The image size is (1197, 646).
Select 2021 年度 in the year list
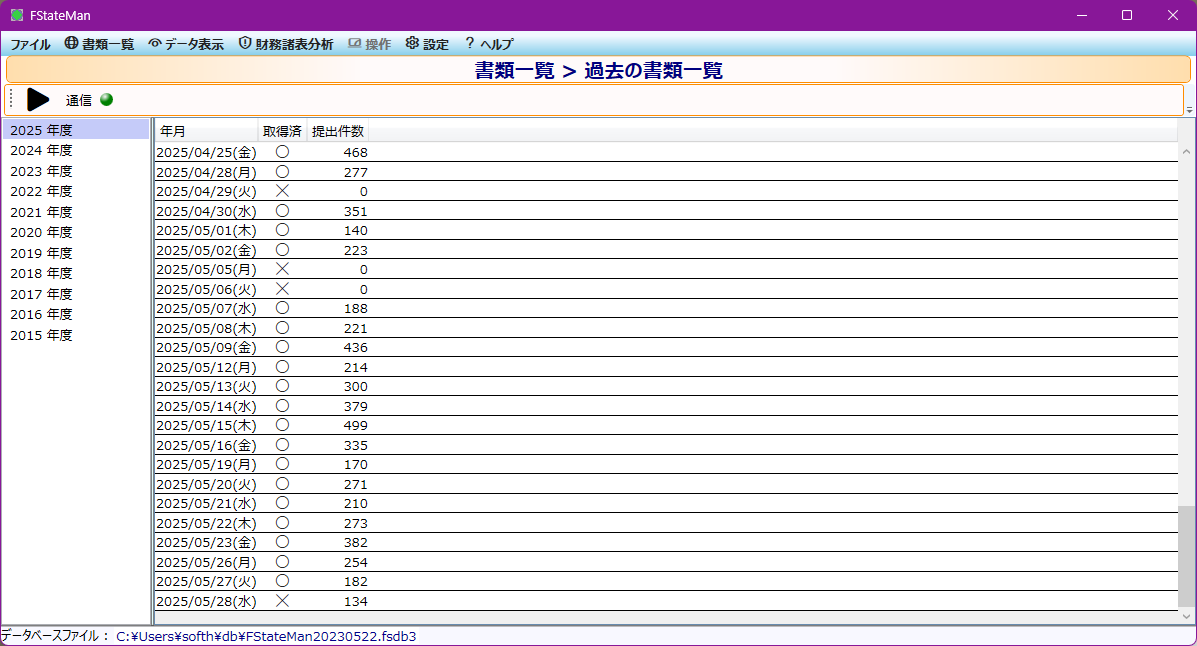click(76, 212)
